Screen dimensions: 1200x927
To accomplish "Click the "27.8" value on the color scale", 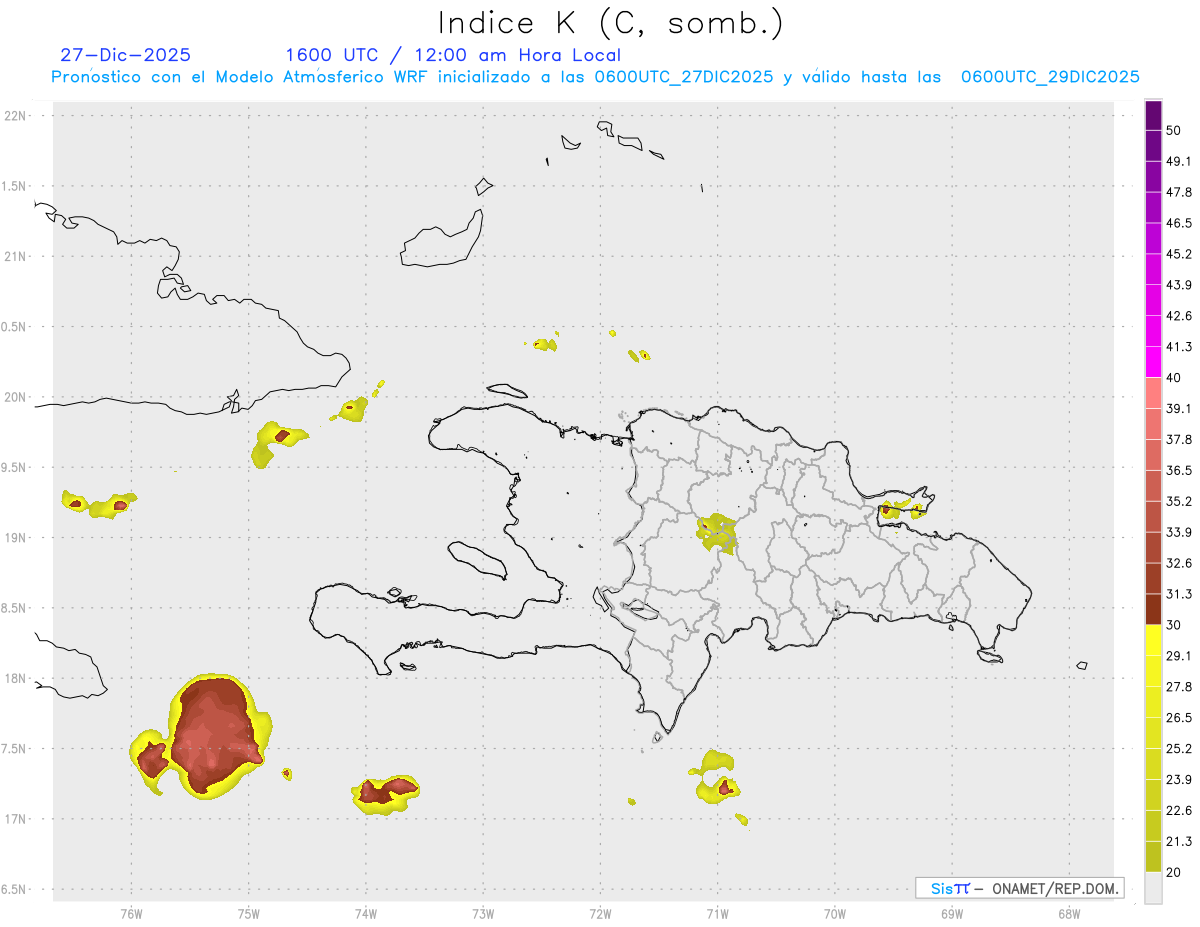I will tap(1179, 687).
